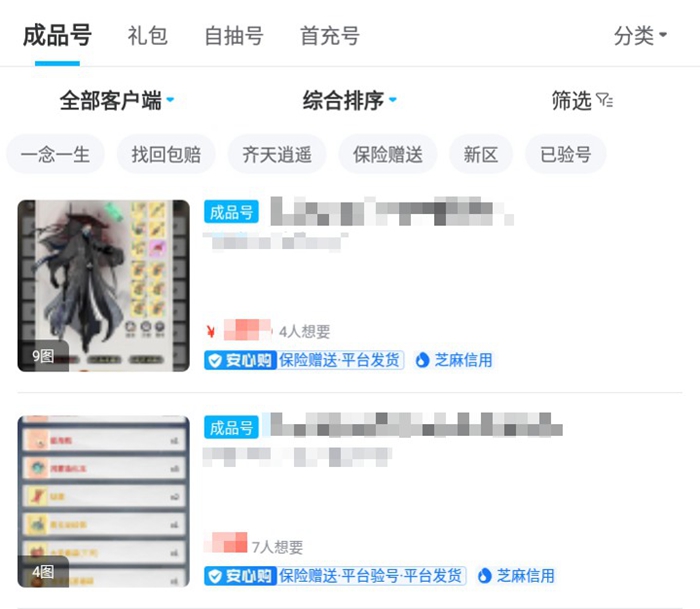
Task: Open the character thumbnail of first listing
Action: click(x=104, y=286)
